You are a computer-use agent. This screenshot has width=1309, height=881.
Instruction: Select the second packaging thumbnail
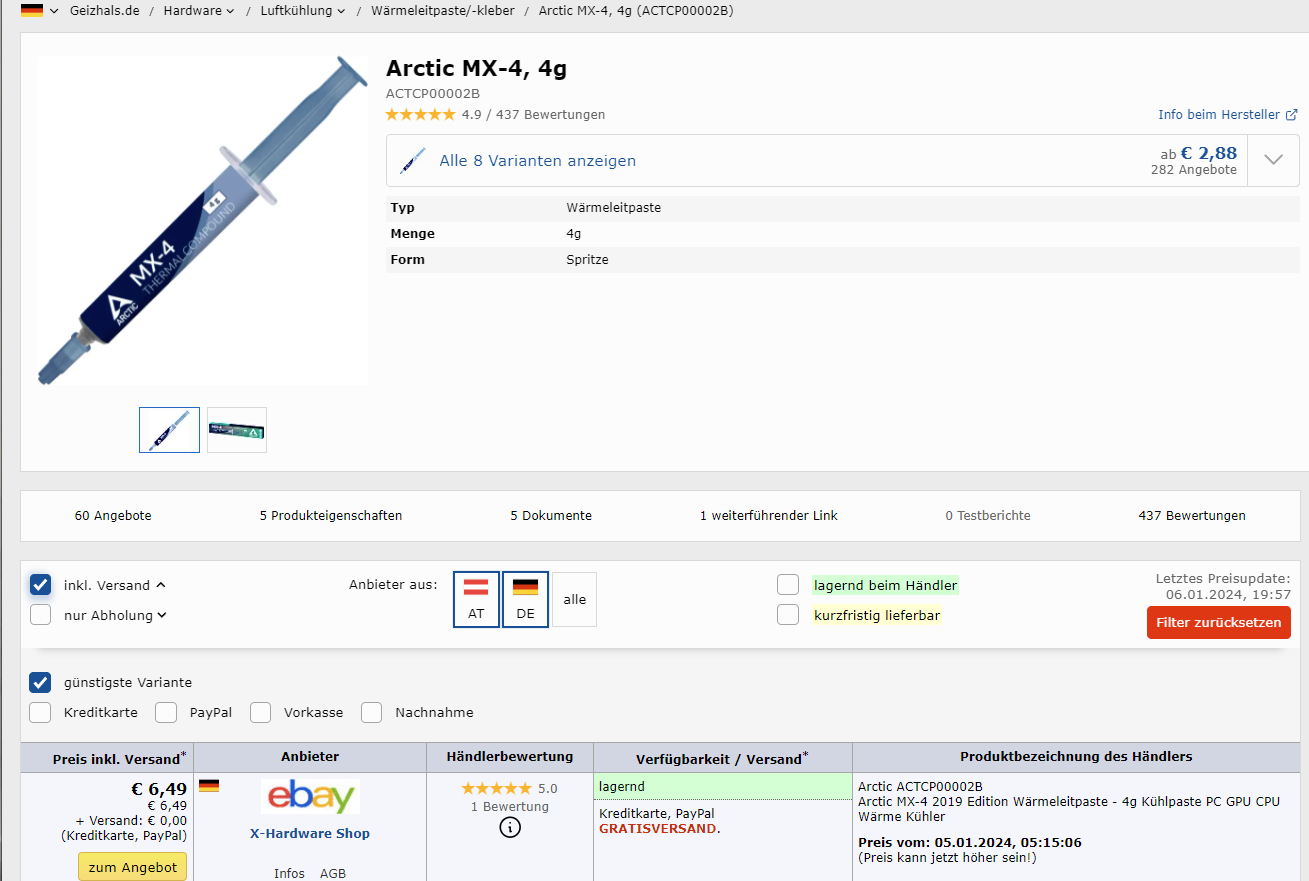tap(237, 430)
